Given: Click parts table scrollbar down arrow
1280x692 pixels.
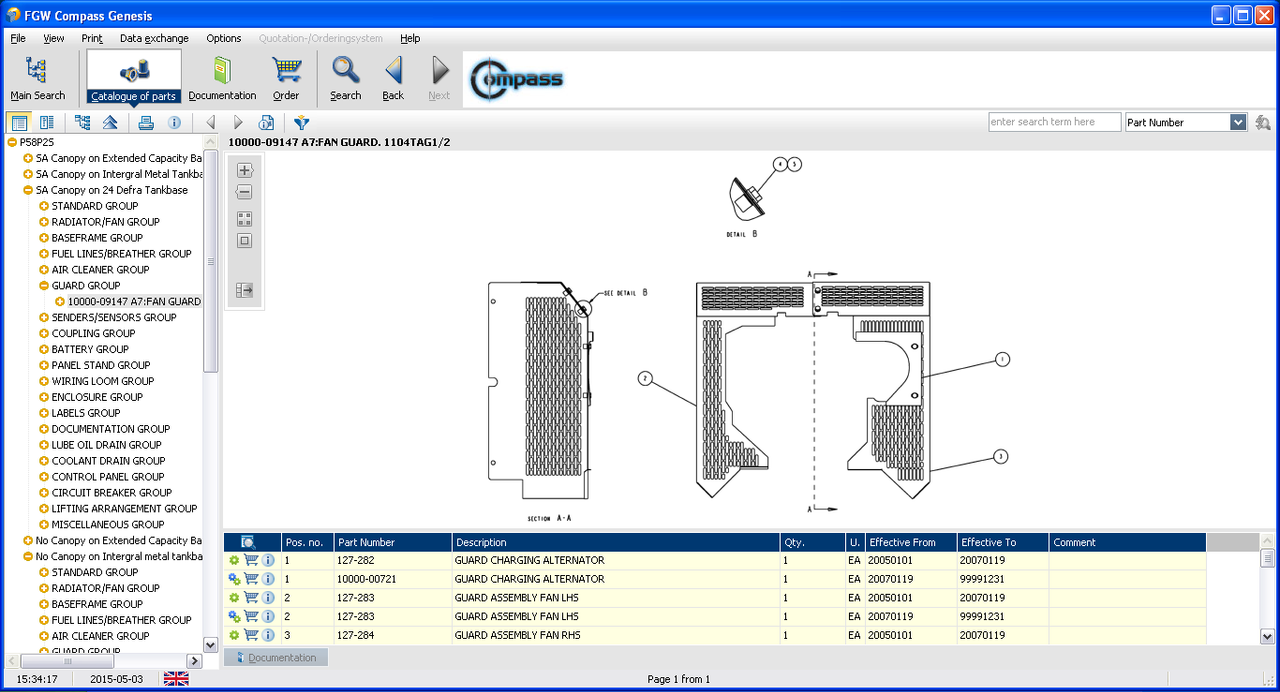Looking at the screenshot, I should tap(1267, 636).
